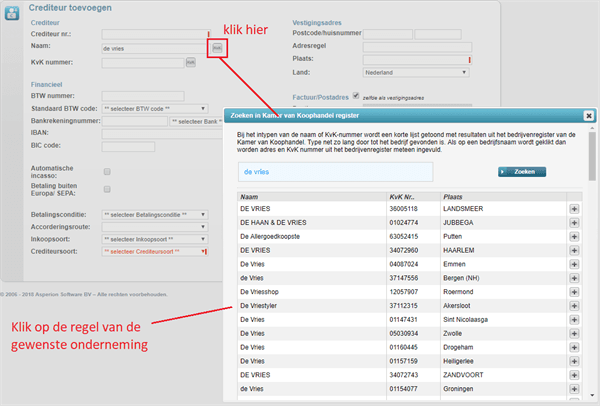Click the Adresregel input field
600x406 pixels.
tap(417, 47)
